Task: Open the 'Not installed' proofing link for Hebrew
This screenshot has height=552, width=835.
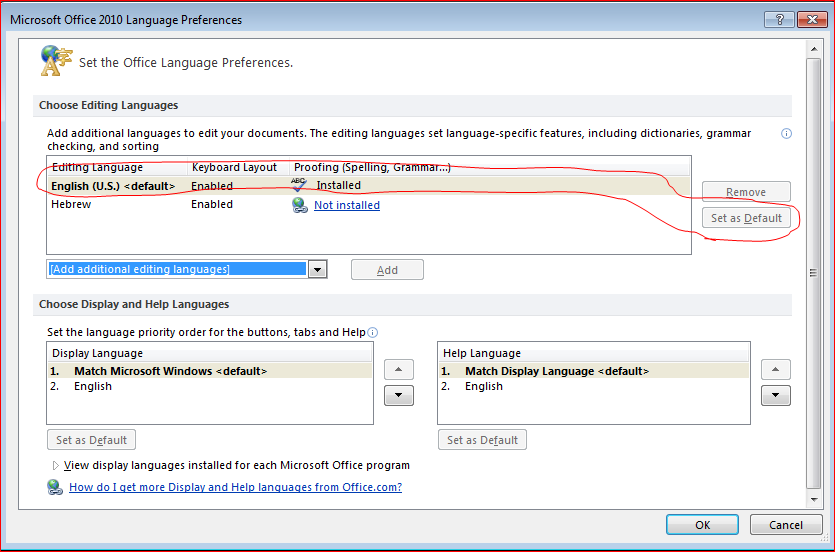Action: click(347, 205)
